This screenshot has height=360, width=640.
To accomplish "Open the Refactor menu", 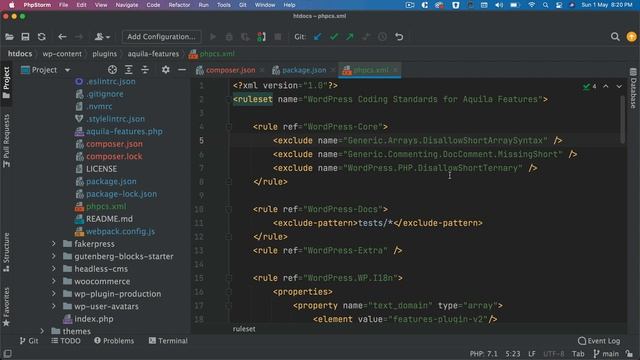I will (179, 5).
